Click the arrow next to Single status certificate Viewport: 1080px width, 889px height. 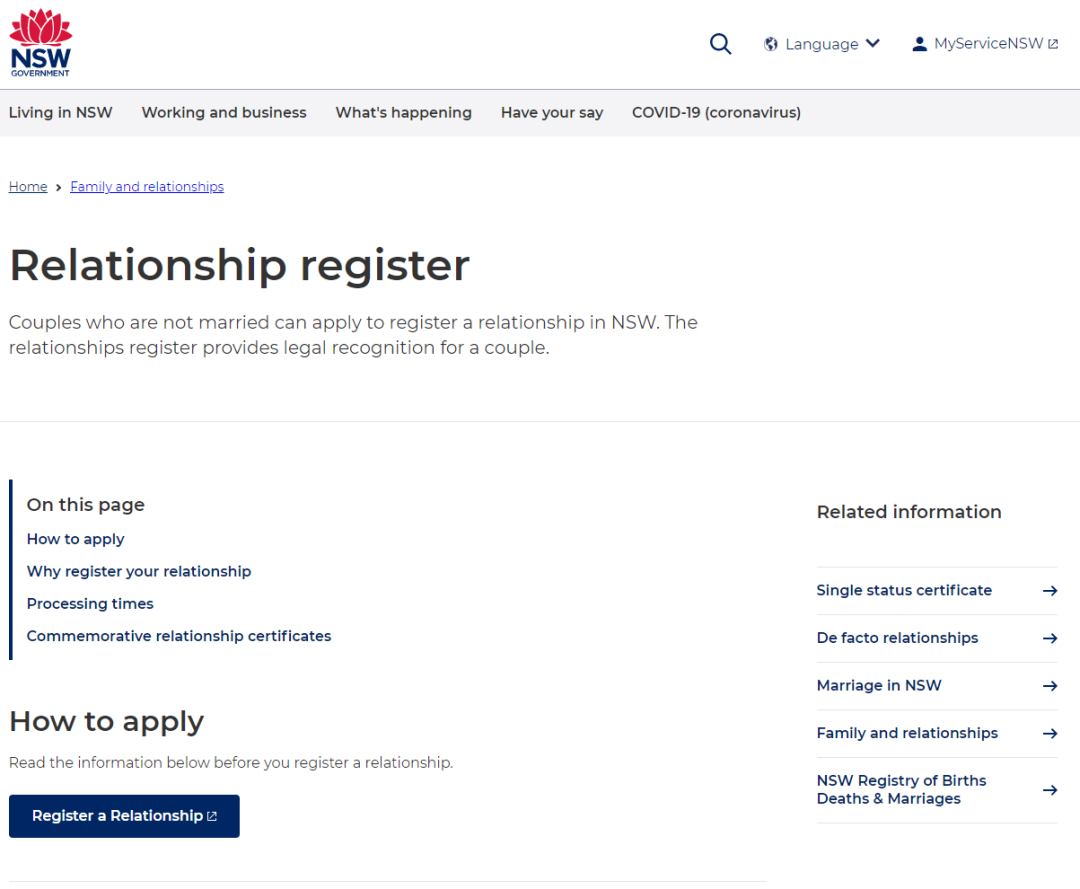point(1050,591)
